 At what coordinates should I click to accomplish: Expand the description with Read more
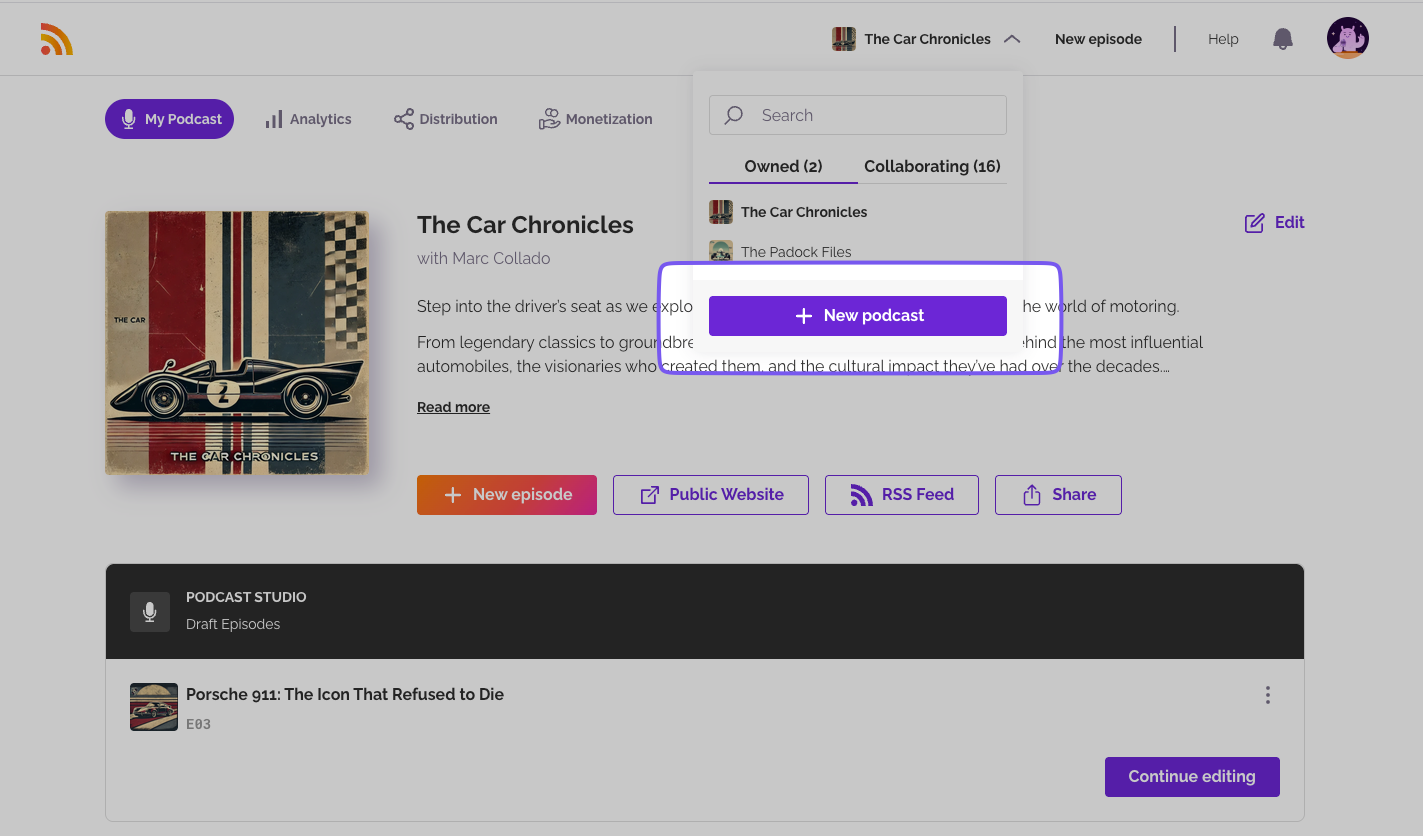[453, 407]
